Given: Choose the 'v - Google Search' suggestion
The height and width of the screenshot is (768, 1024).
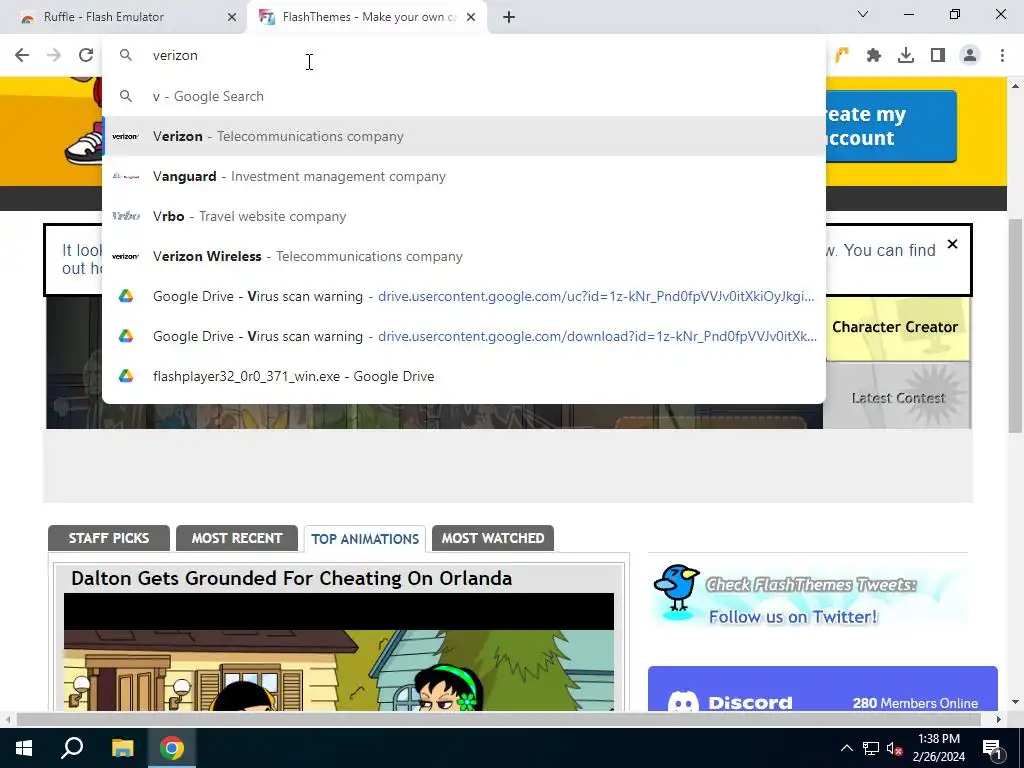Looking at the screenshot, I should tap(464, 96).
